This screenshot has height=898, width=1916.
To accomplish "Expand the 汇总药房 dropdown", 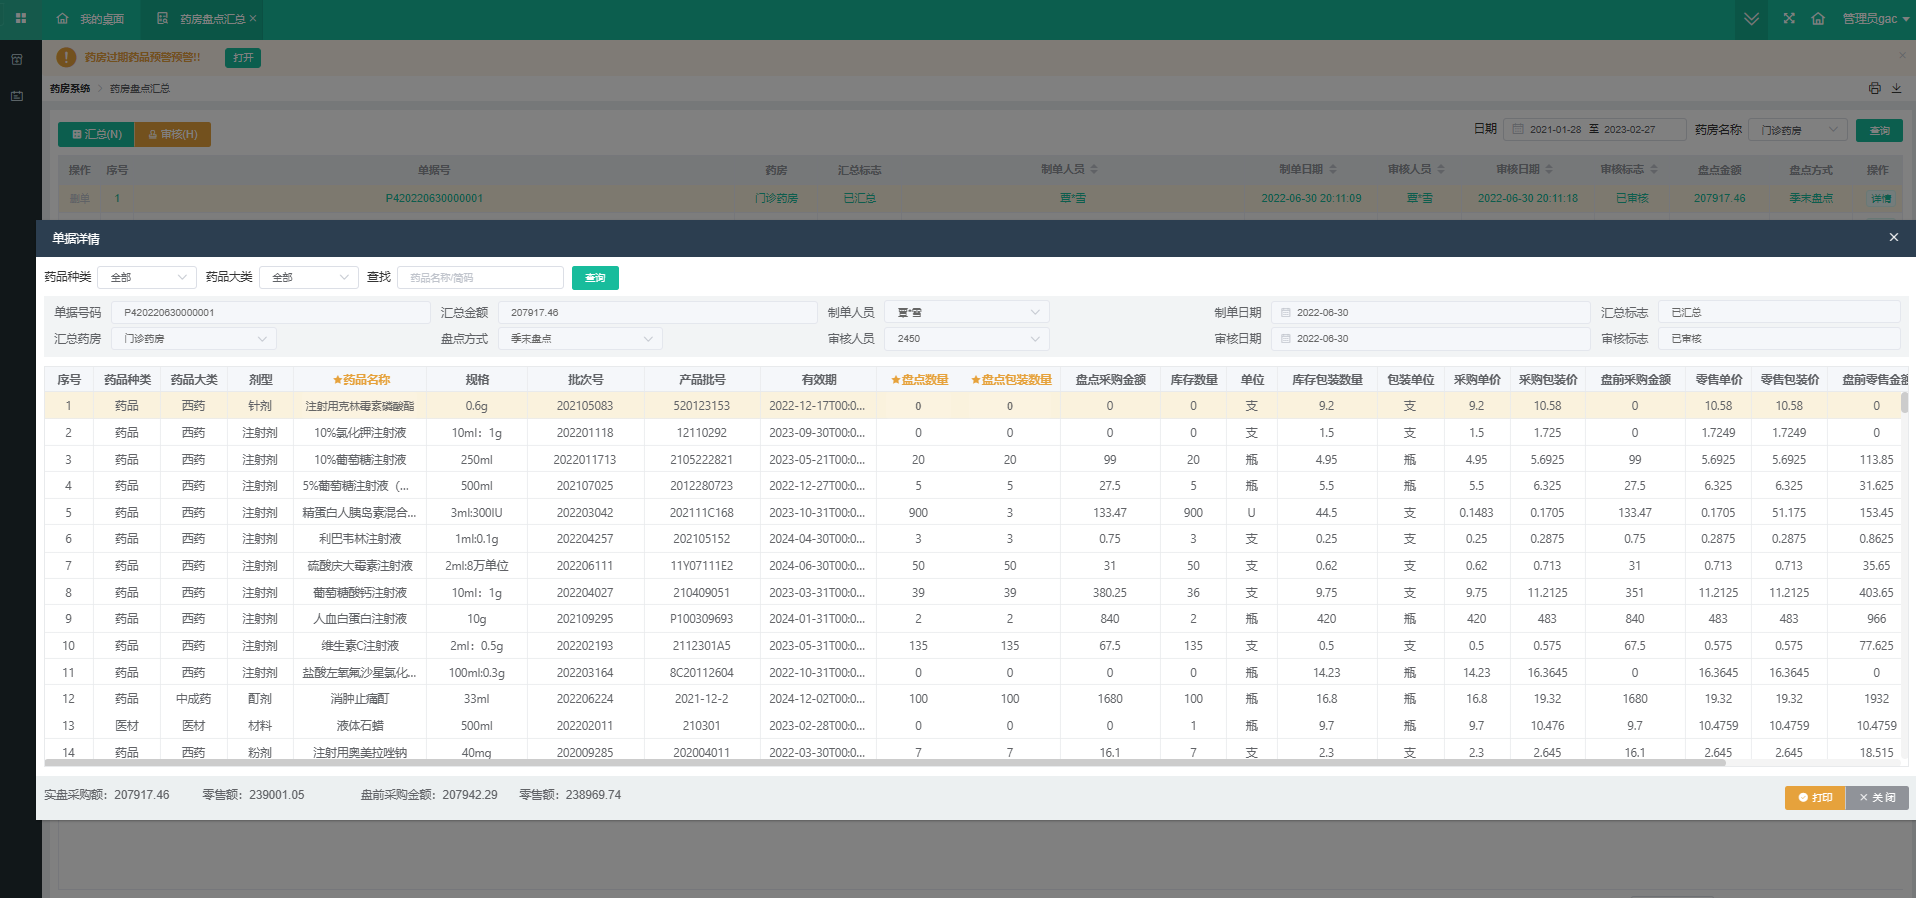I will tap(193, 339).
